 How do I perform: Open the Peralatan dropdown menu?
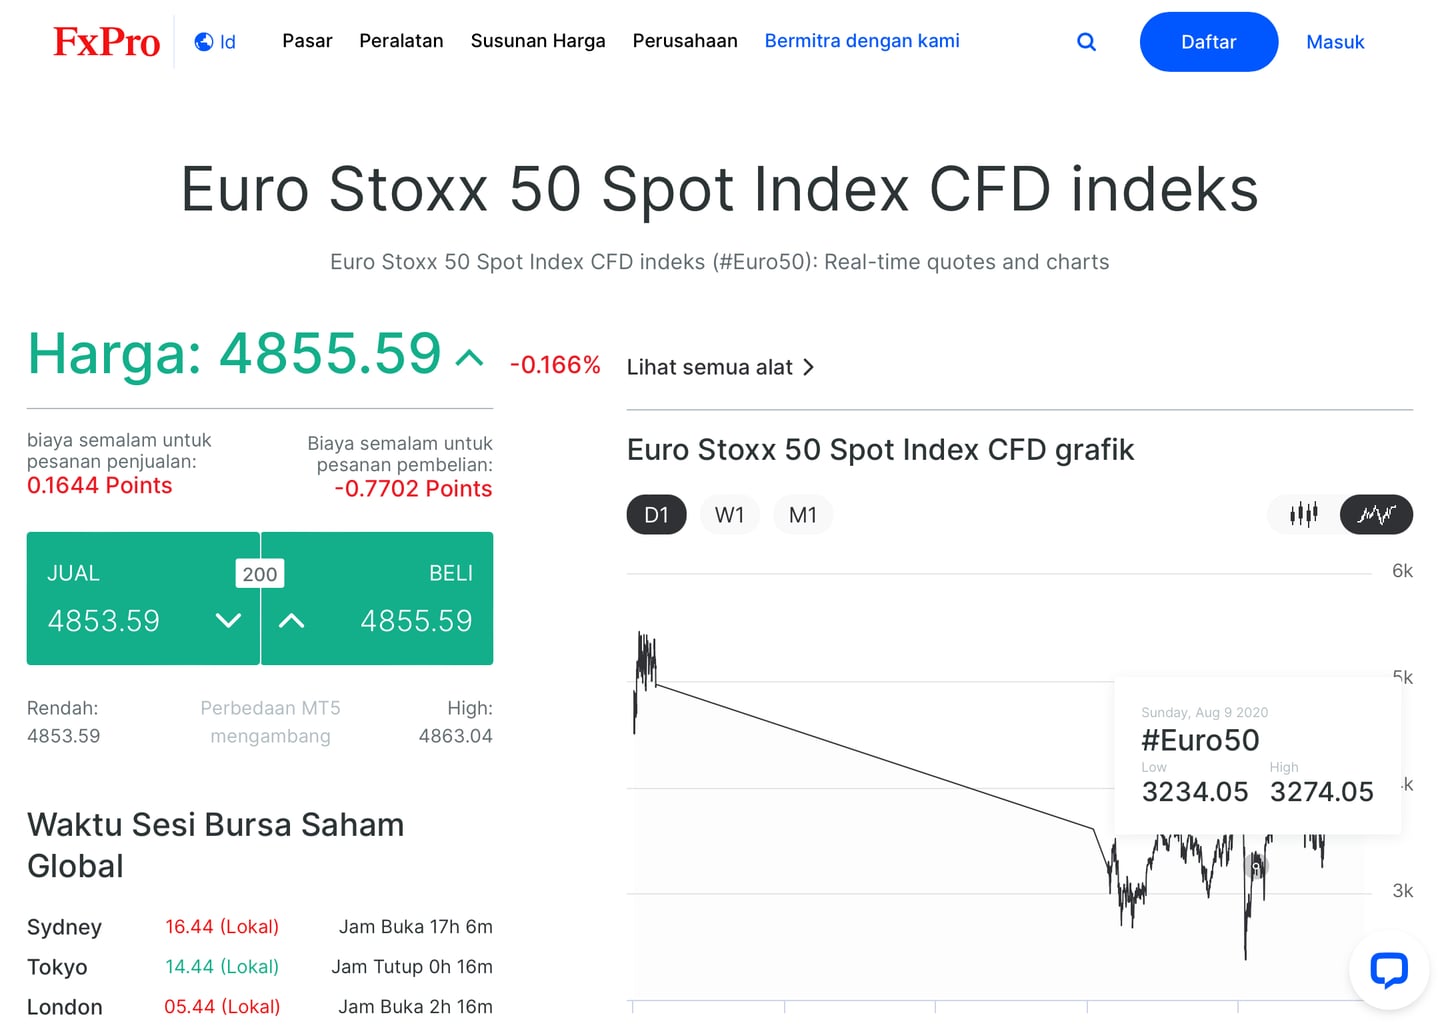401,41
